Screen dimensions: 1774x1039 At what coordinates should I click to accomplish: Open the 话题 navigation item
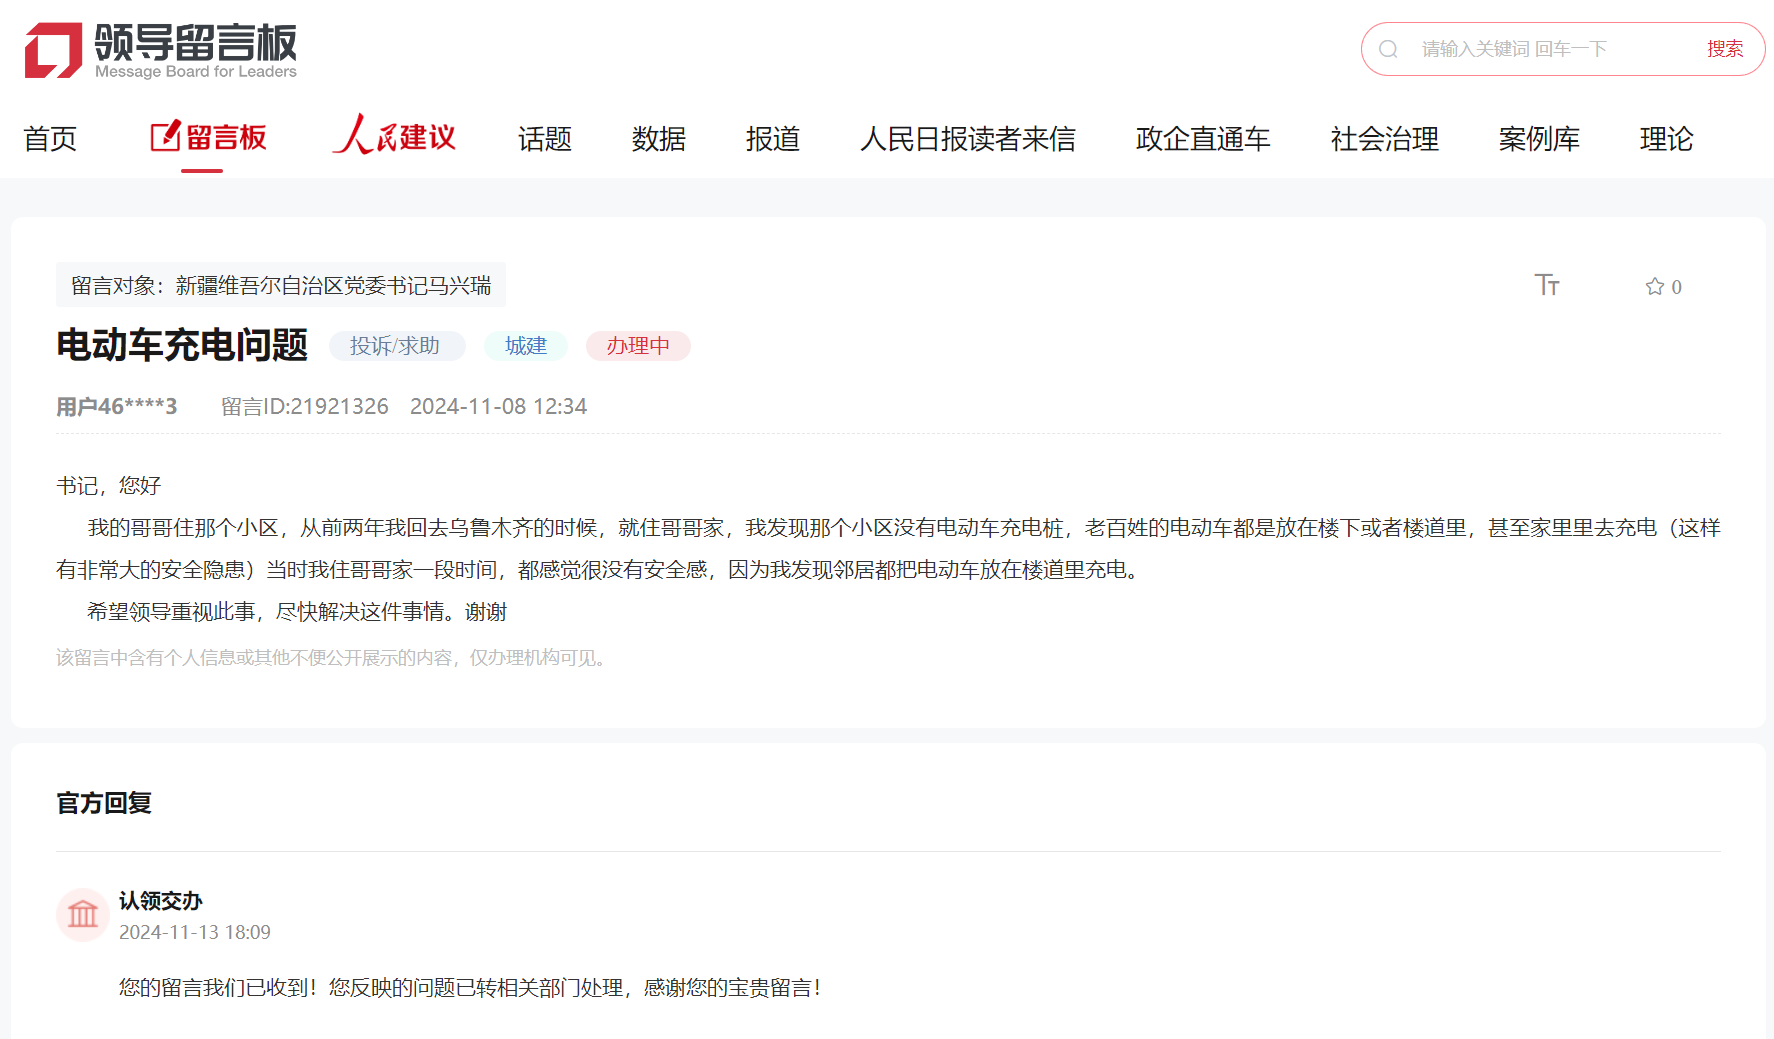[544, 139]
